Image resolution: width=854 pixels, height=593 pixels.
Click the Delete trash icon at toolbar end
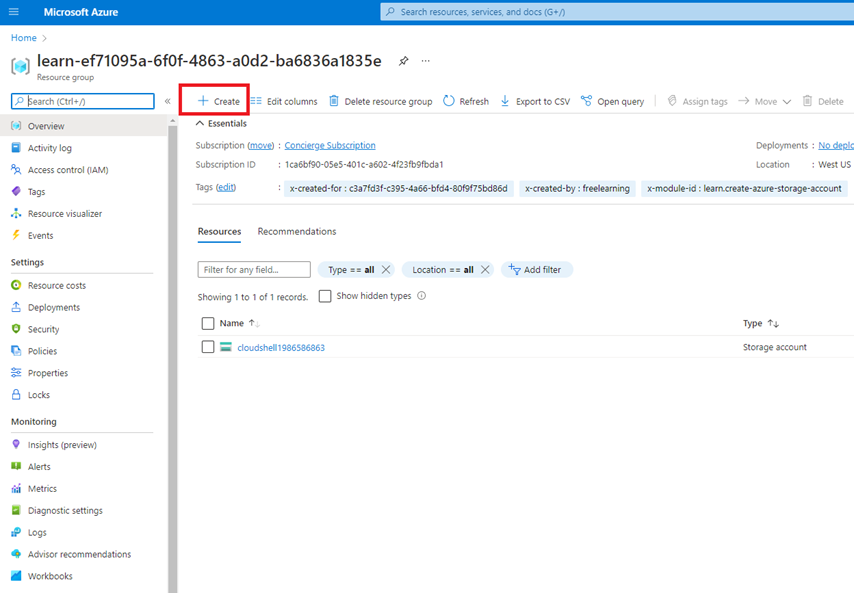click(808, 101)
